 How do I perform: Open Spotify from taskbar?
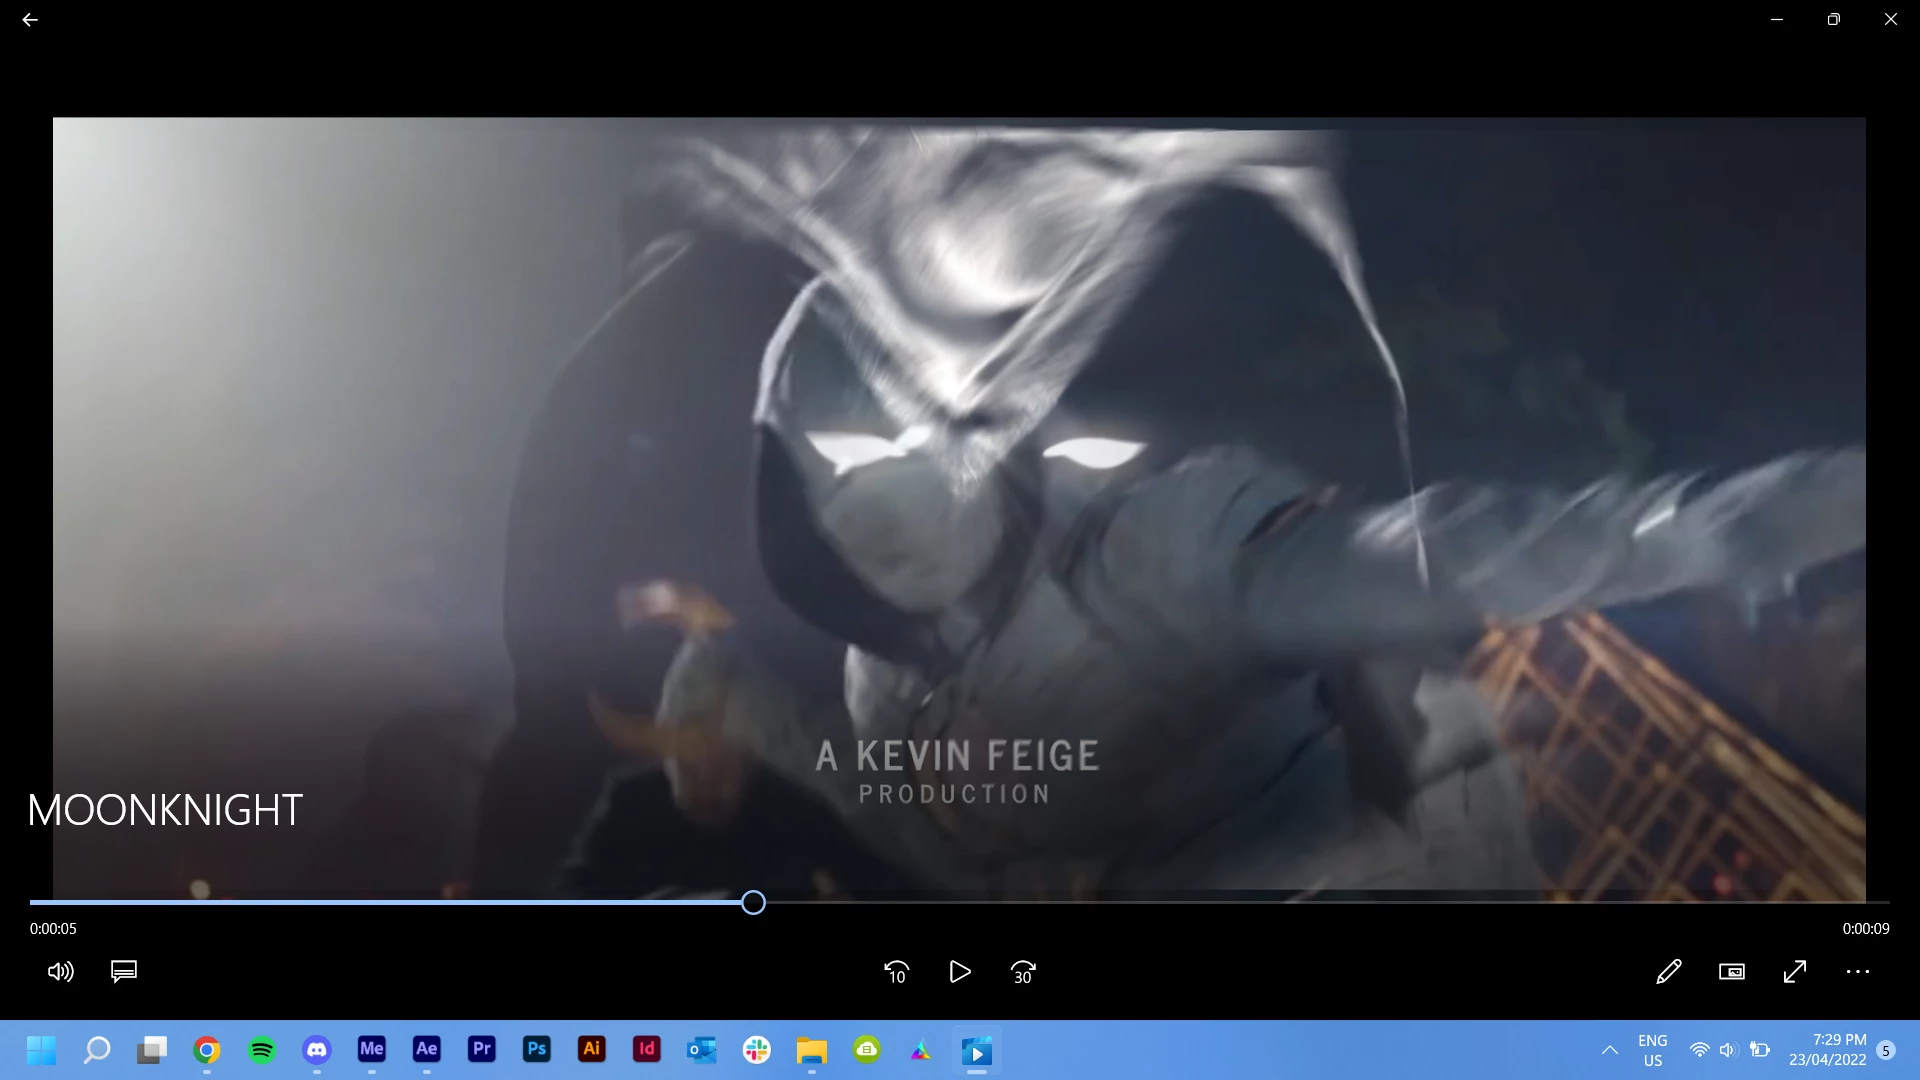[262, 1050]
